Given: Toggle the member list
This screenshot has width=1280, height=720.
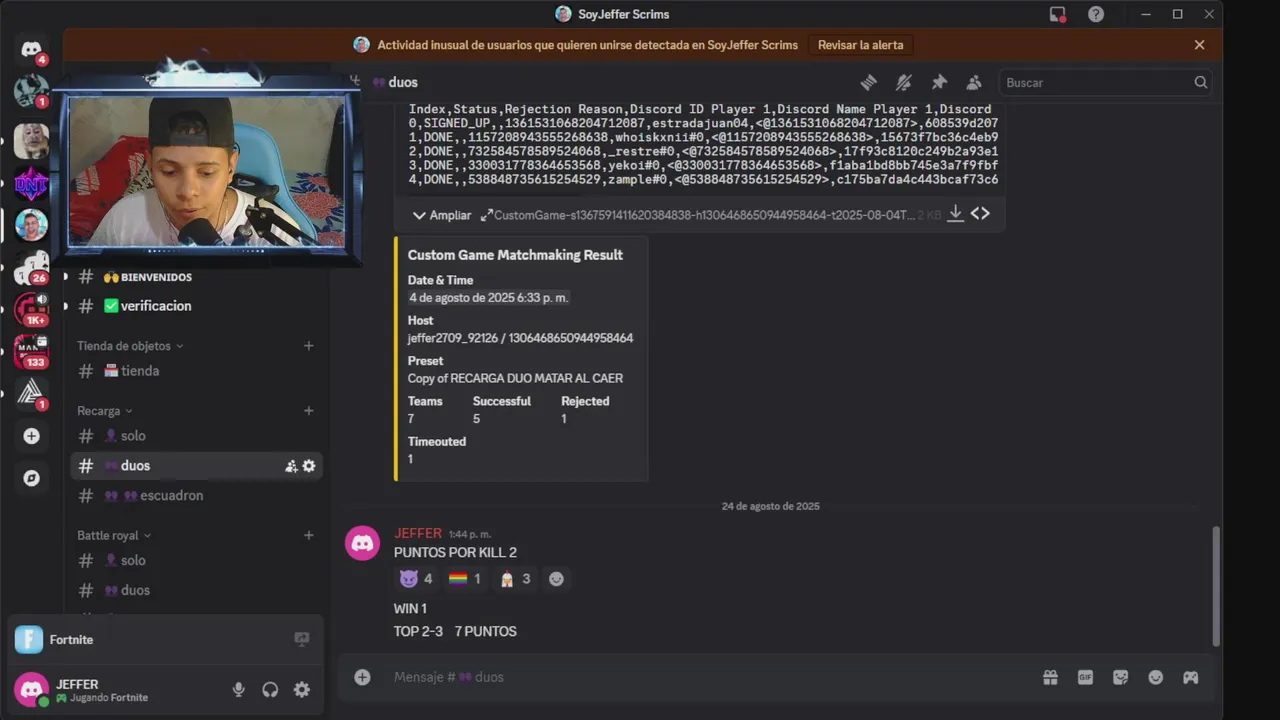Looking at the screenshot, I should pyautogui.click(x=973, y=83).
